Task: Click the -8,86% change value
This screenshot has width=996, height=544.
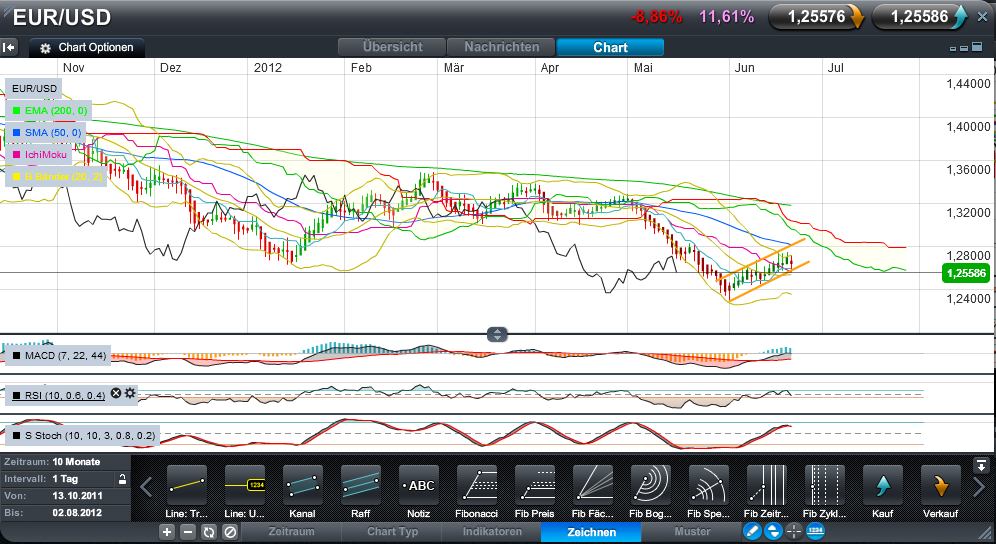Action: point(656,17)
